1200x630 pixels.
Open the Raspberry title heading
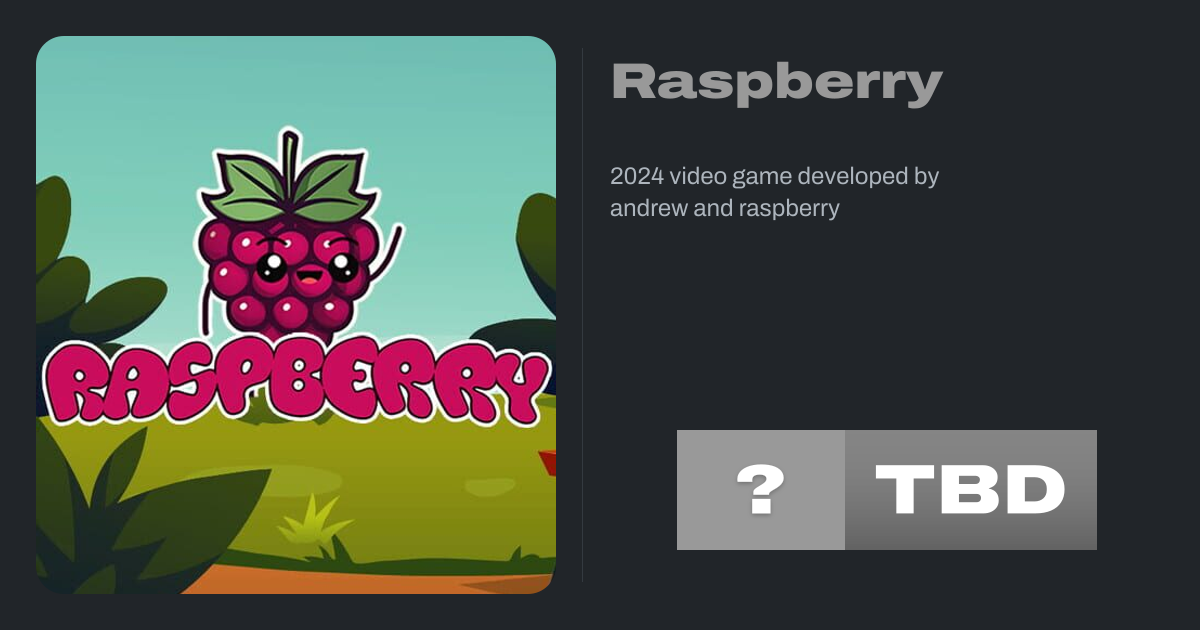pos(777,84)
